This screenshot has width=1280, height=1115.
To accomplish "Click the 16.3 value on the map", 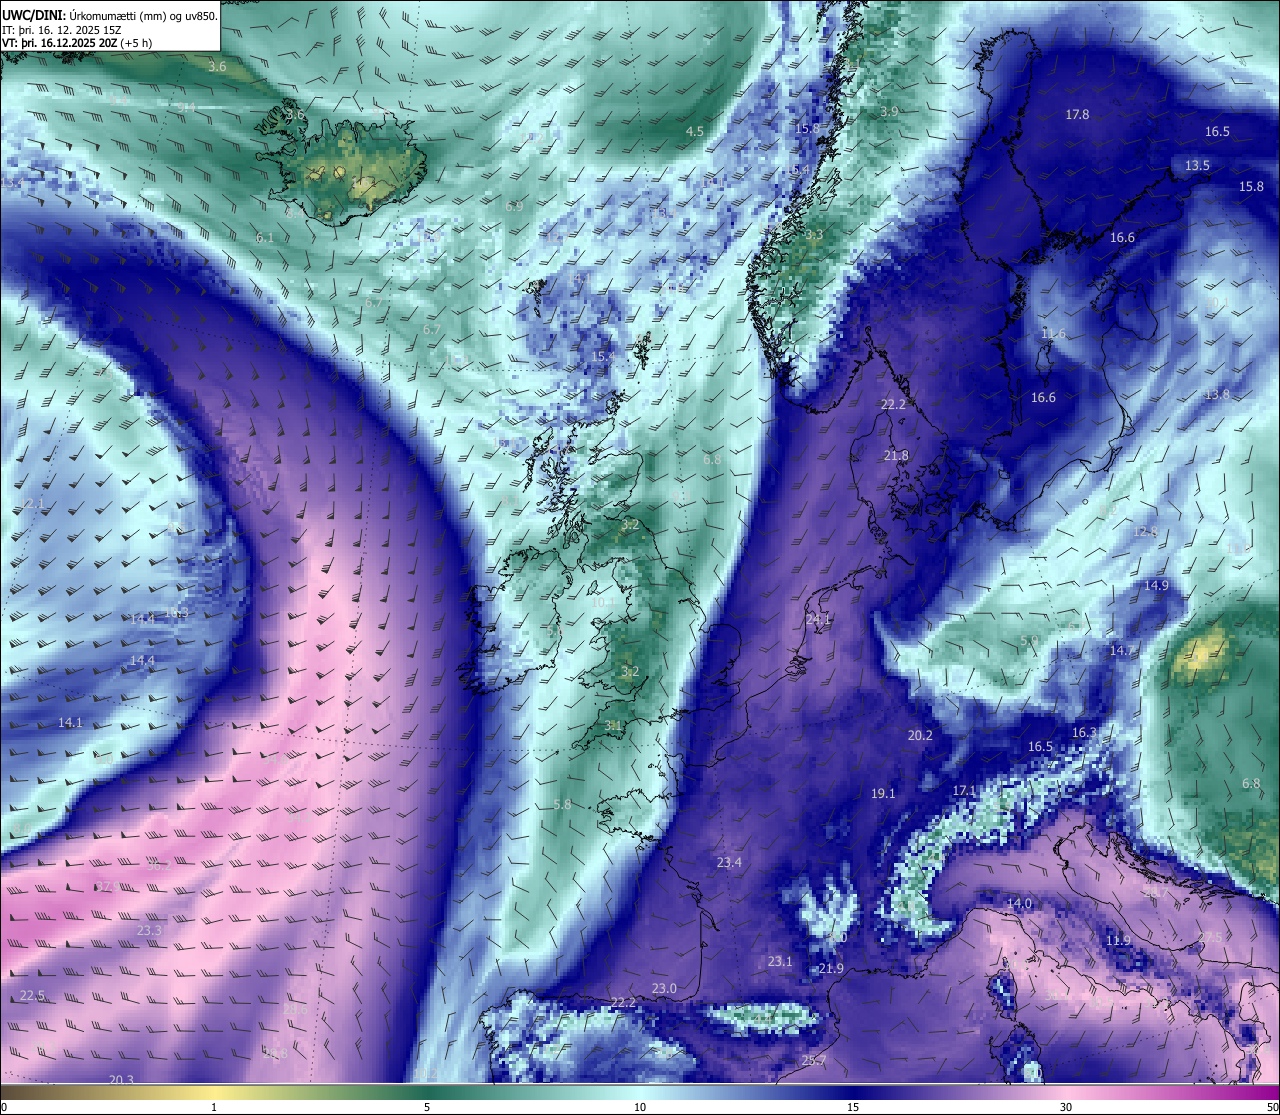I will (1084, 733).
